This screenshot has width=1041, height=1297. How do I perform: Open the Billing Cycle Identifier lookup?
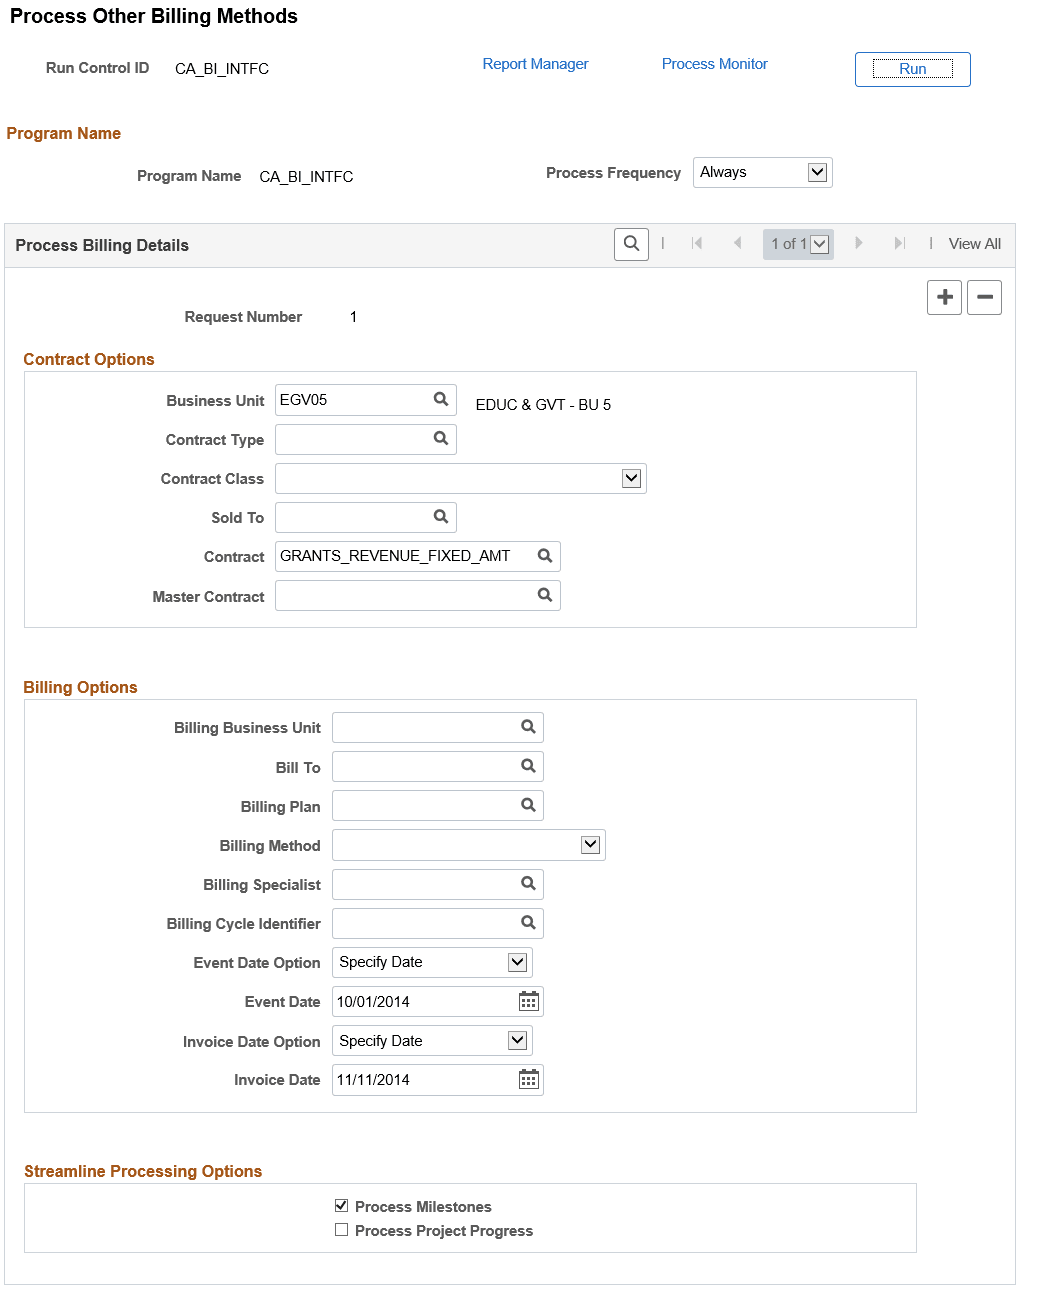(x=527, y=922)
